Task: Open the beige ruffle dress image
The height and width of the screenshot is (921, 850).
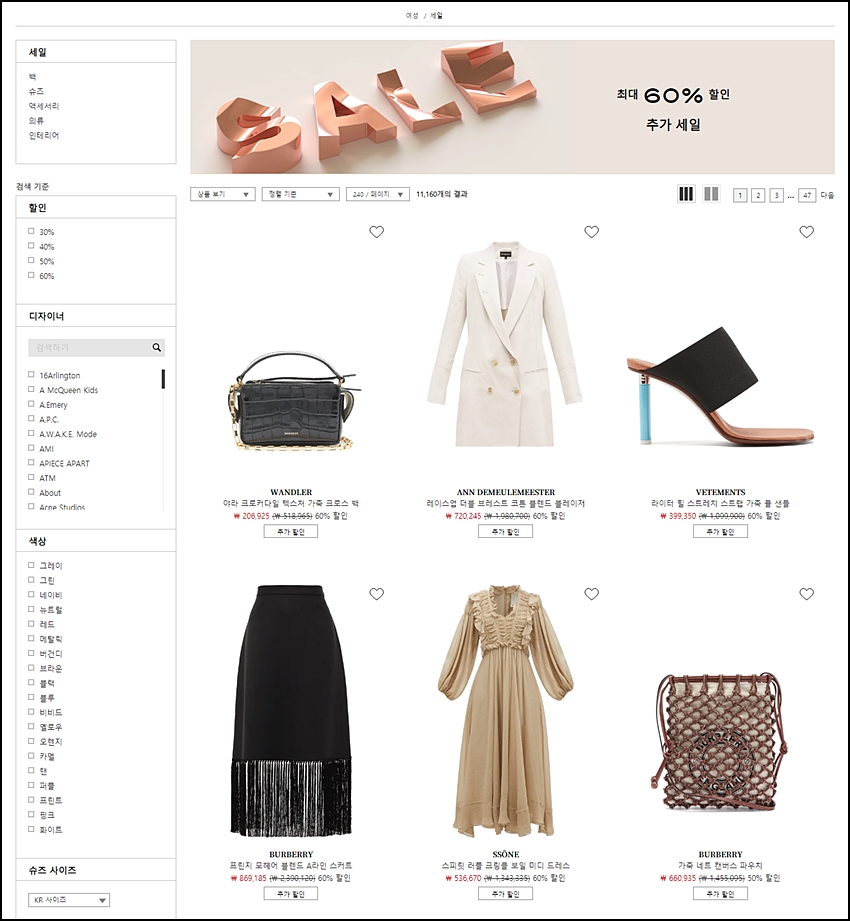Action: (506, 710)
